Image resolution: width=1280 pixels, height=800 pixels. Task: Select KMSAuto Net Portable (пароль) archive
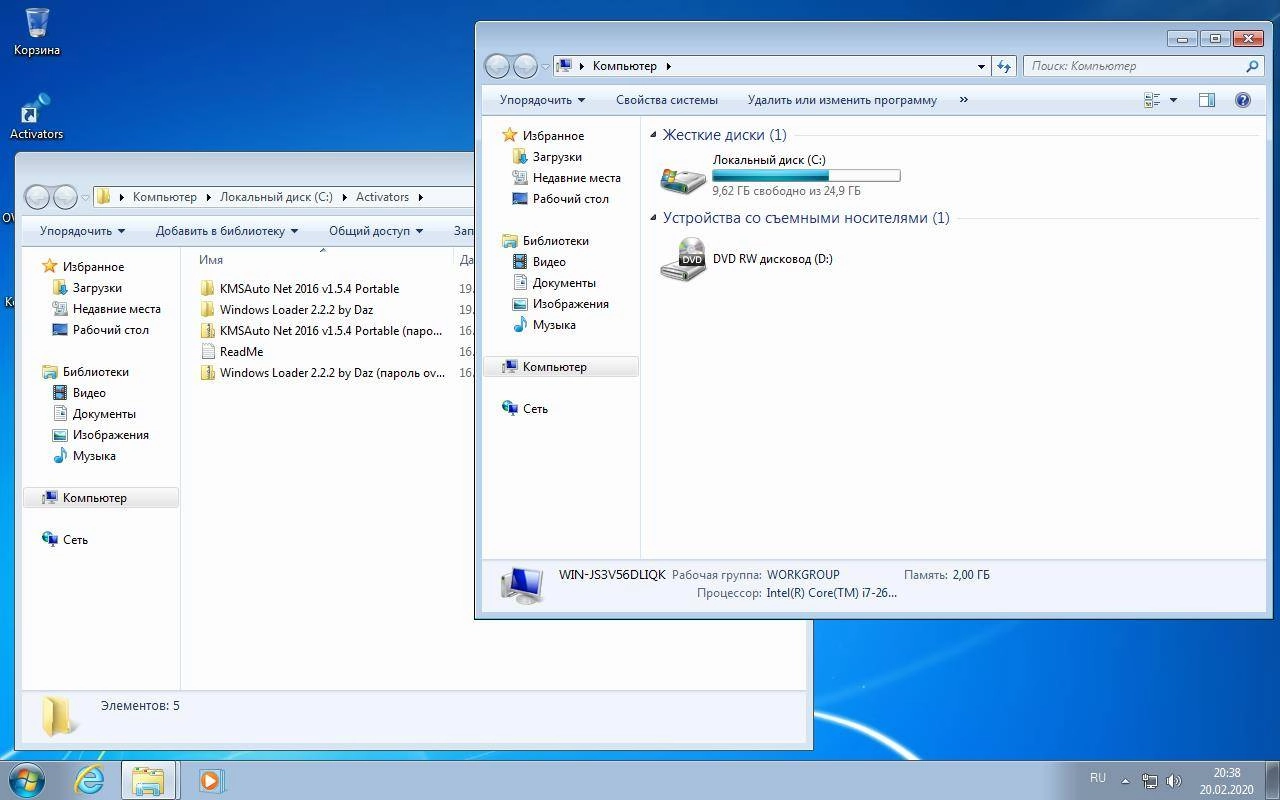coord(323,331)
